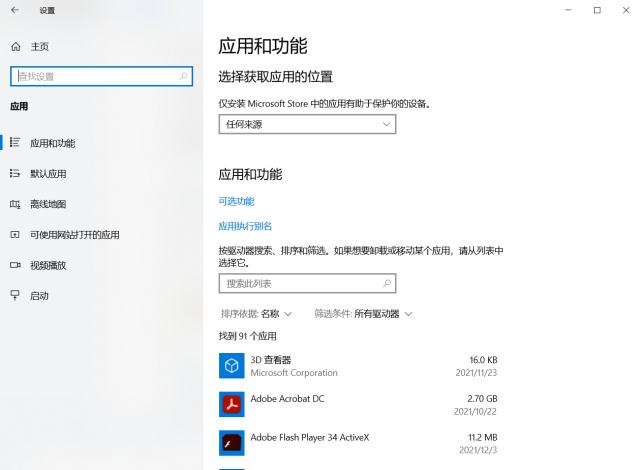
Task: Open the 应用执行别名 link
Action: click(245, 226)
